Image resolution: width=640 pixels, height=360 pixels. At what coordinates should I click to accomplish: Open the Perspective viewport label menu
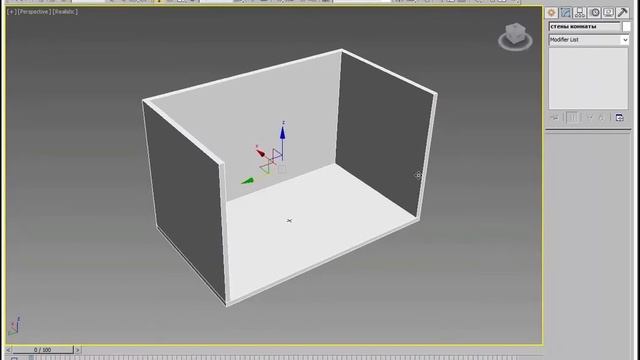[34, 12]
